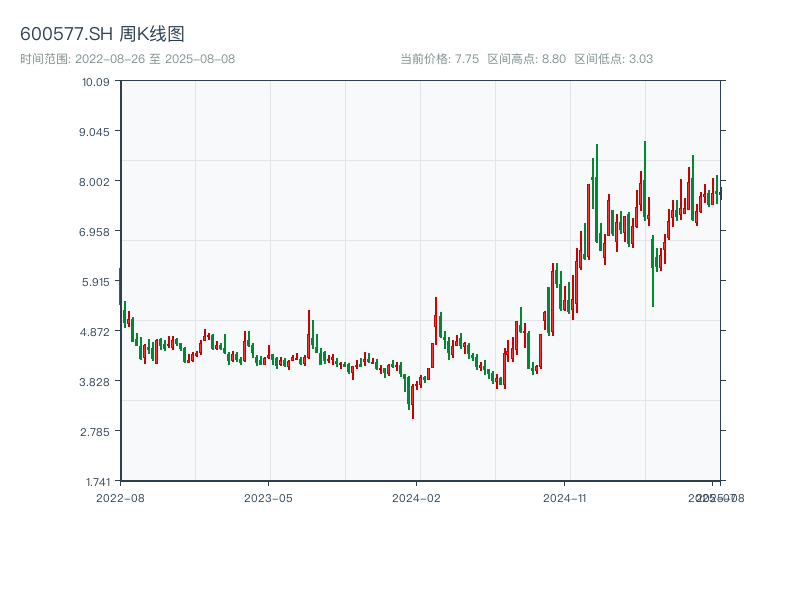
Task: Click the 5.915 y-axis label
Action: click(x=96, y=282)
